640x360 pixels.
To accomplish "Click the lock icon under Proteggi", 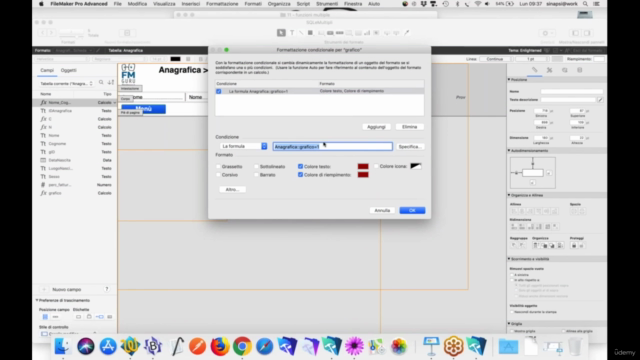I will (x=574, y=245).
